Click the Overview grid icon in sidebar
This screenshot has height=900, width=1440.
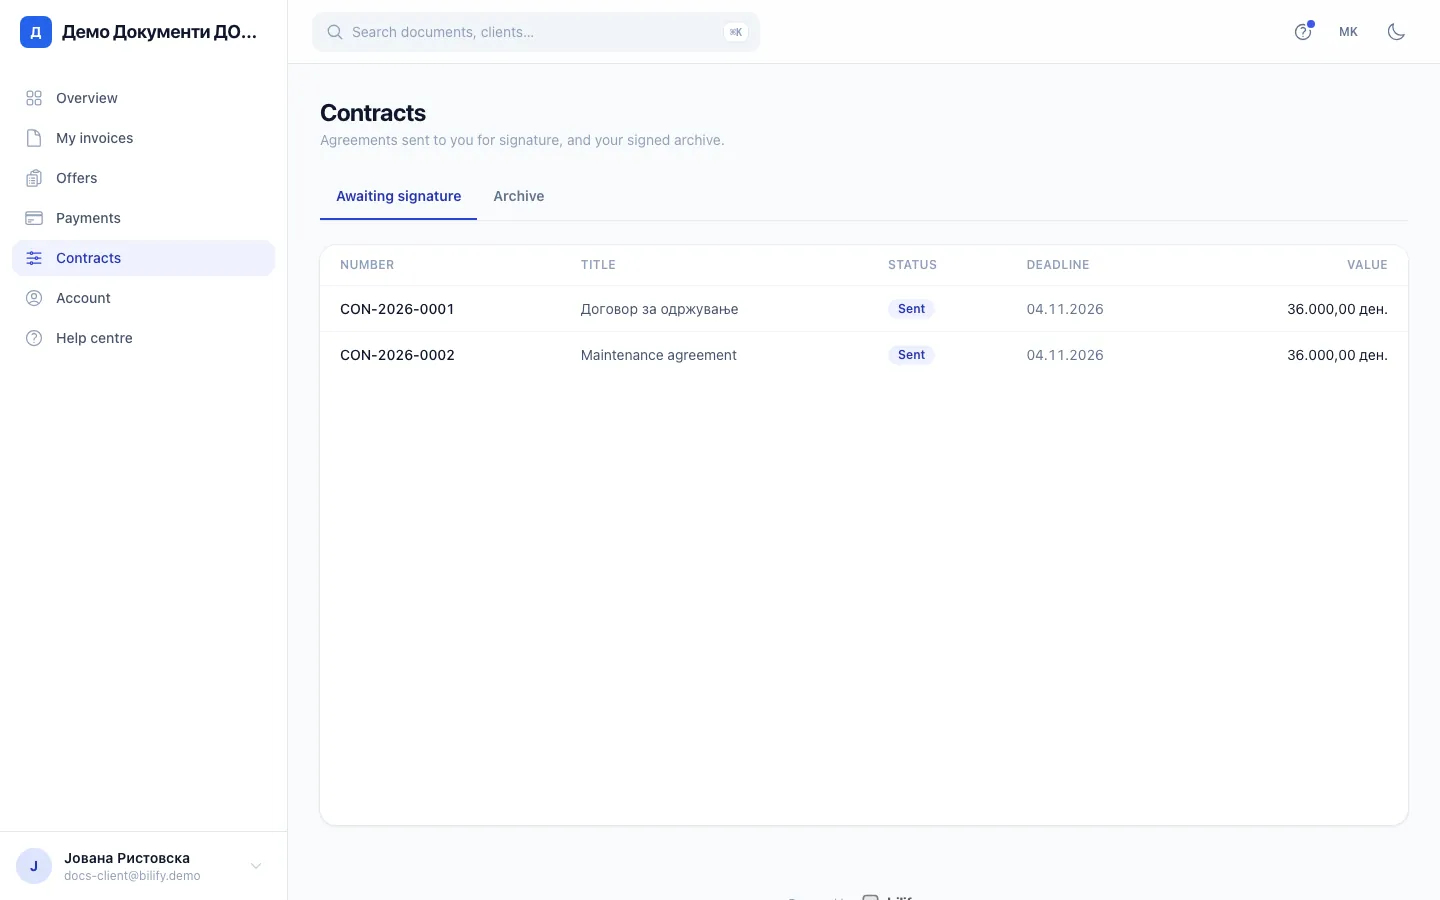click(x=34, y=98)
